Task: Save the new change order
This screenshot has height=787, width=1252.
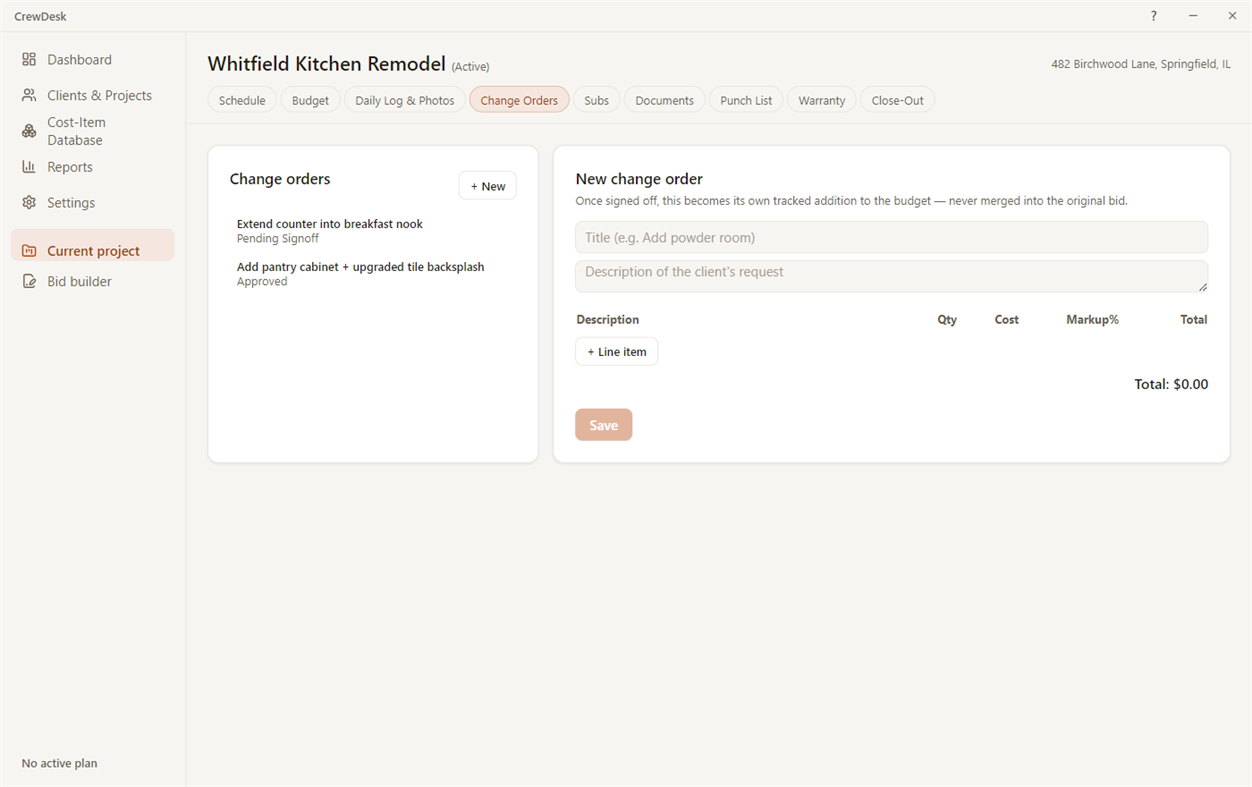Action: pyautogui.click(x=604, y=425)
